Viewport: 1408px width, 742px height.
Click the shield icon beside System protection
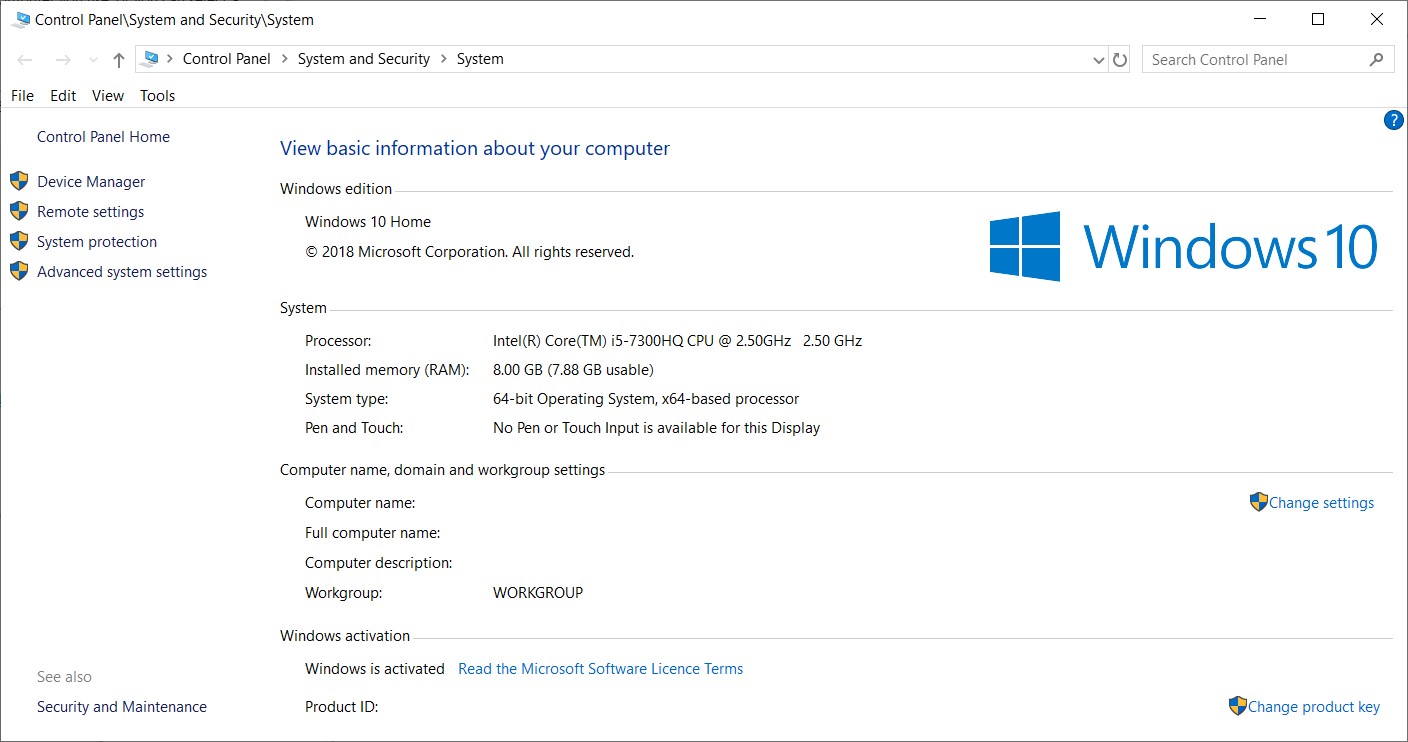(19, 241)
